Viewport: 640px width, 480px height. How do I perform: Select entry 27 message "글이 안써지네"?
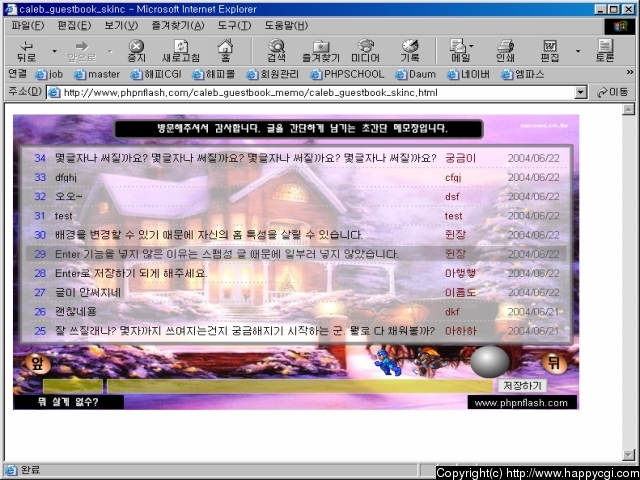point(88,292)
